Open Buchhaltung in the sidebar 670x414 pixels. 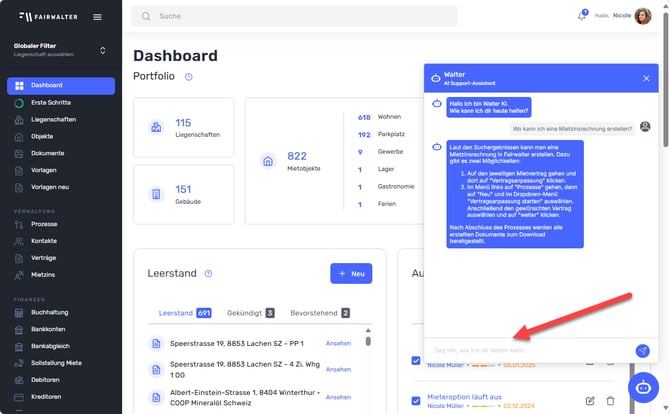[x=50, y=313]
